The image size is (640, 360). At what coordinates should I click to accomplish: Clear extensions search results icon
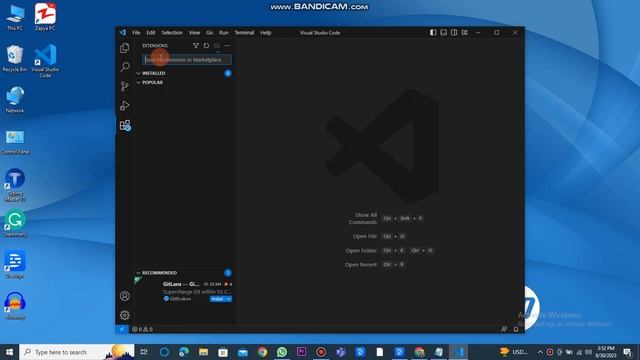click(x=217, y=46)
